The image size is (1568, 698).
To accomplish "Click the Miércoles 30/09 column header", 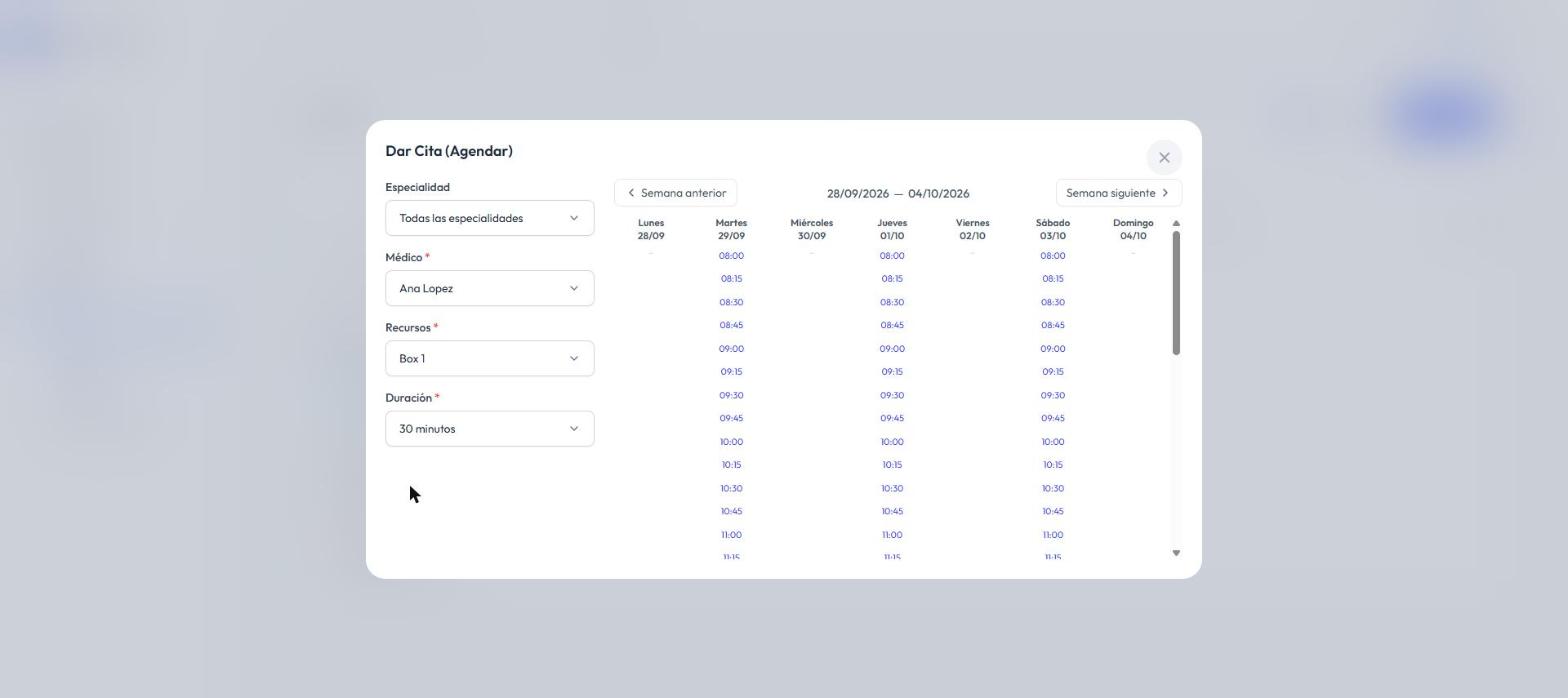I will point(812,229).
